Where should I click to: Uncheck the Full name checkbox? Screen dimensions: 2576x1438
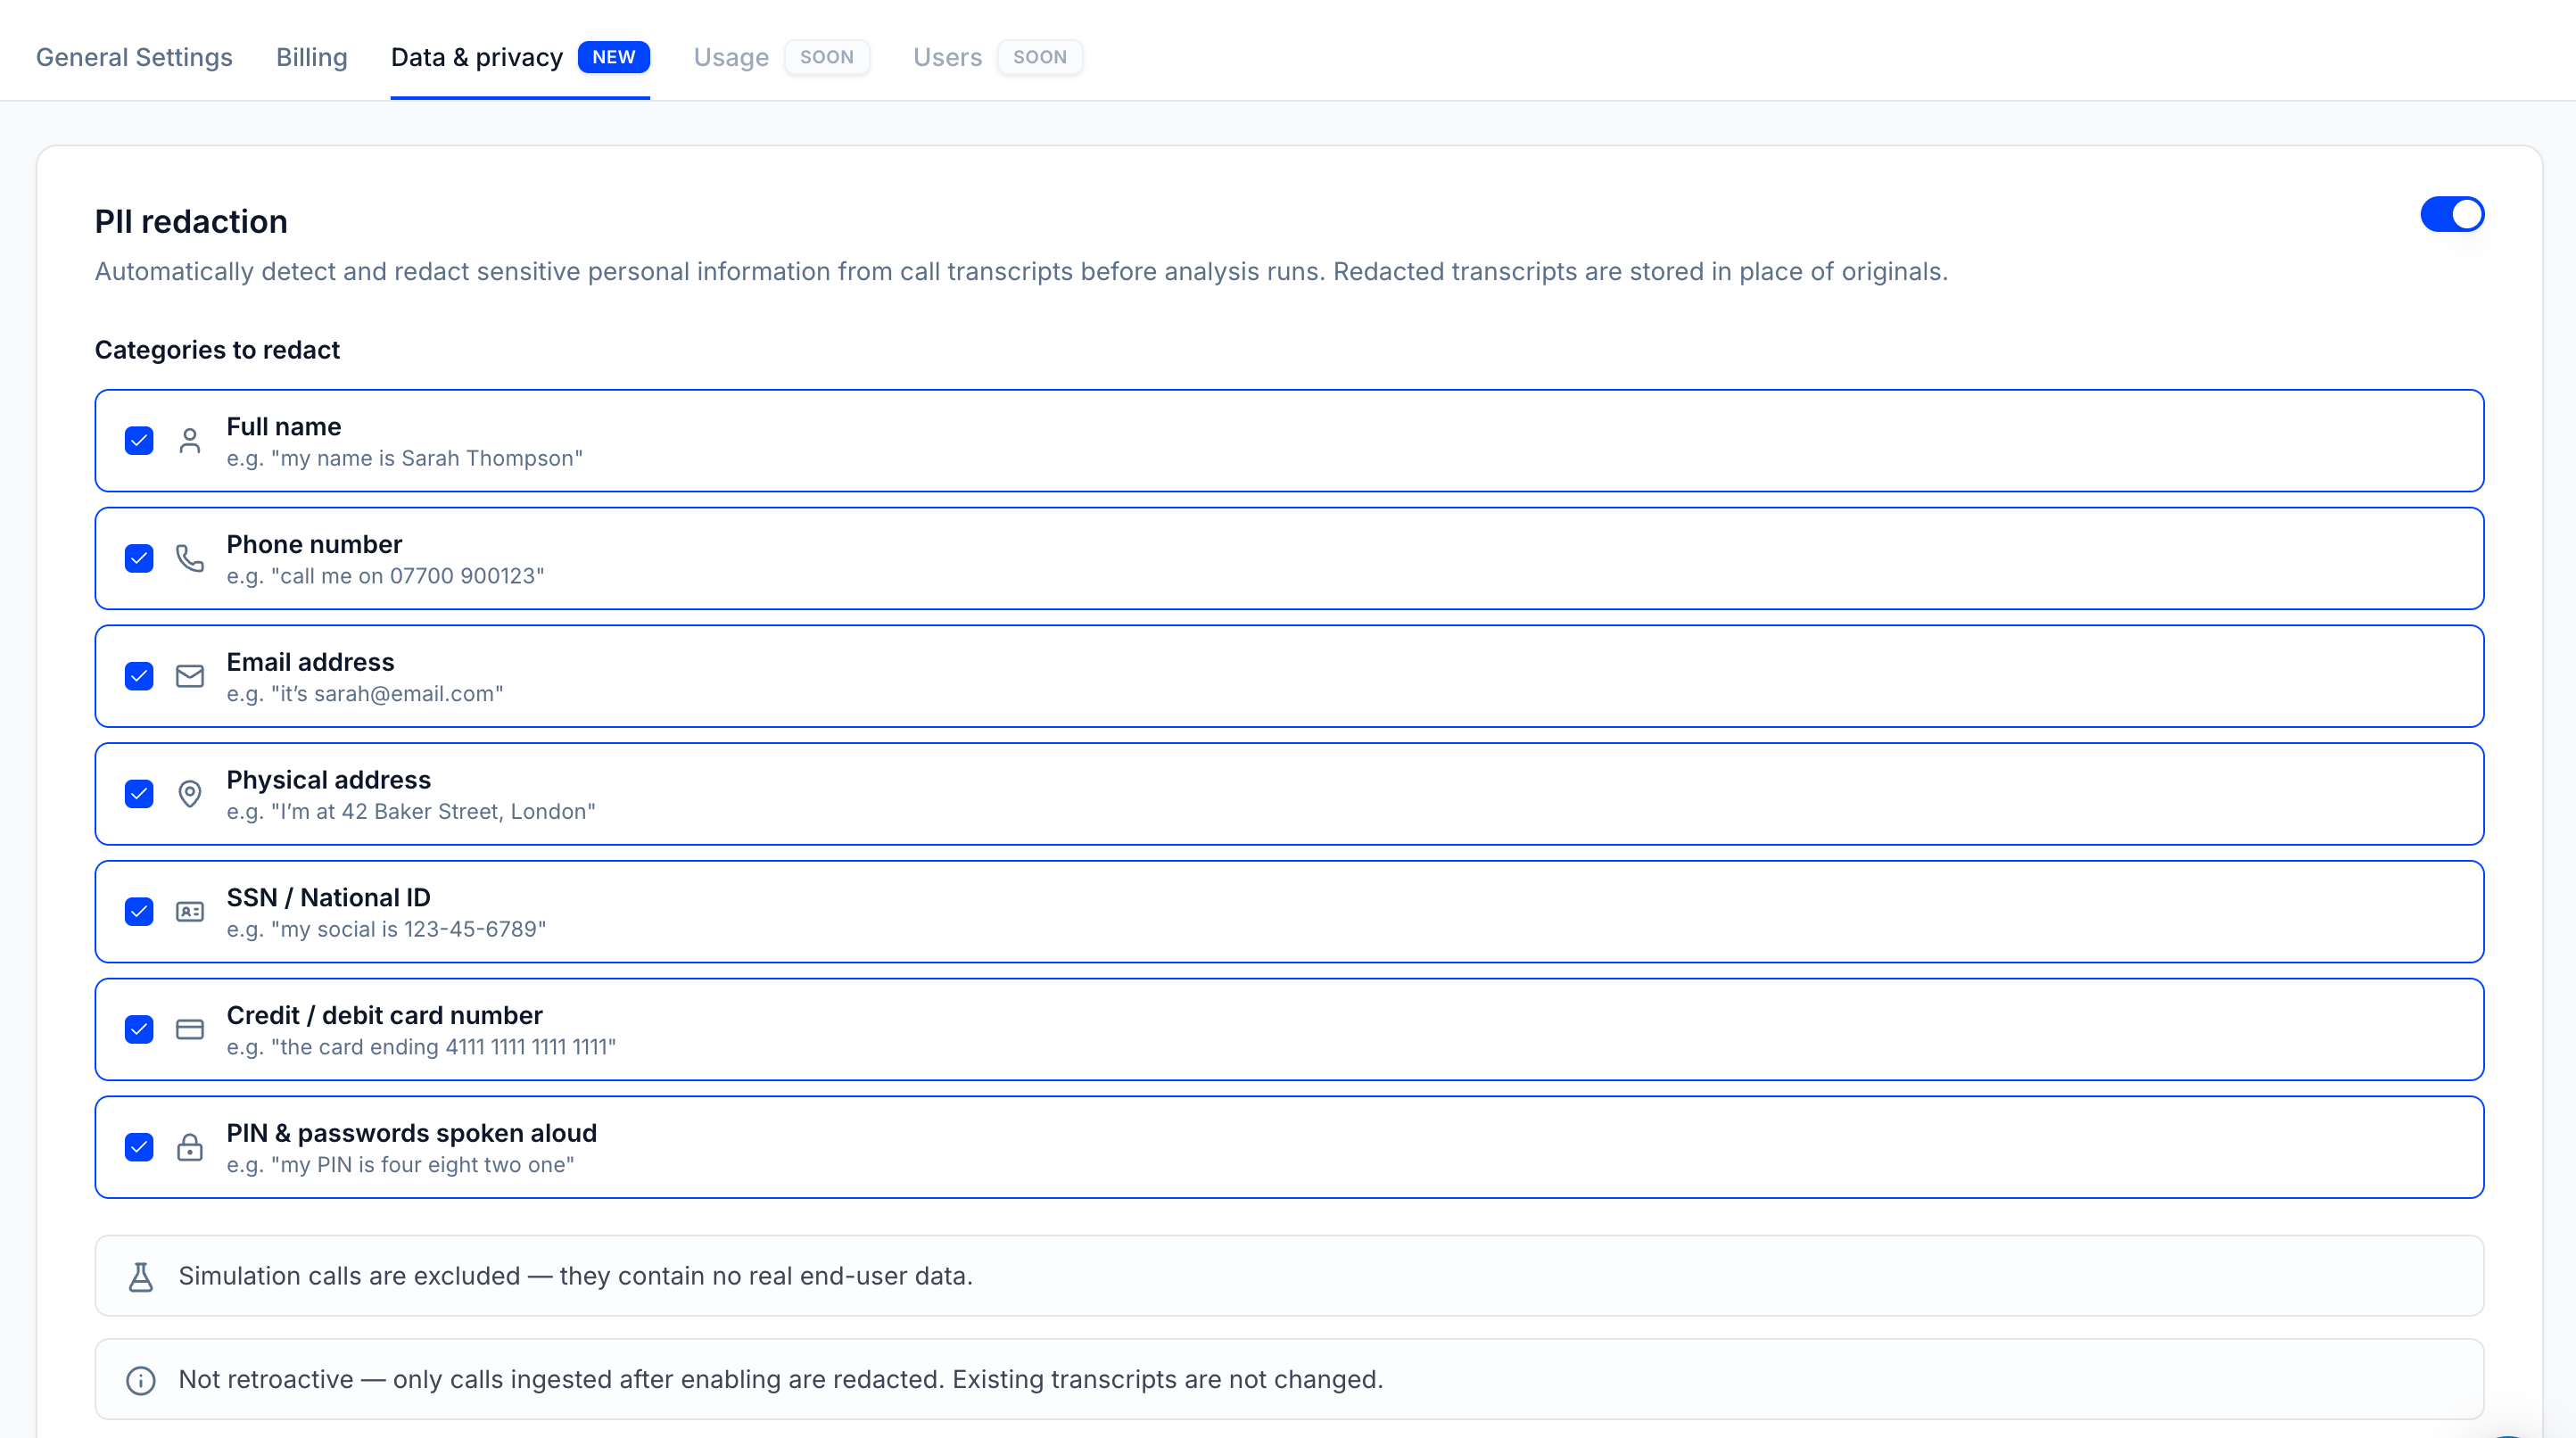pos(139,441)
